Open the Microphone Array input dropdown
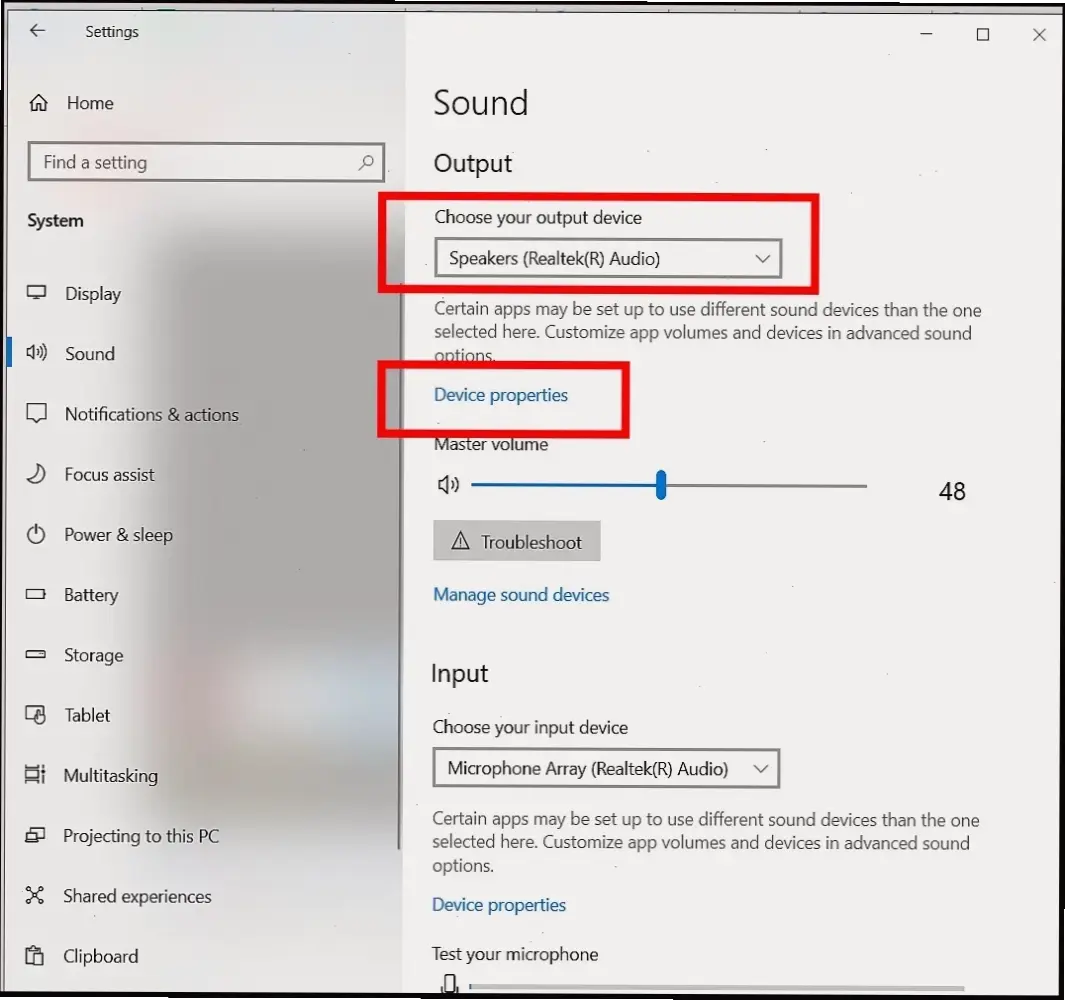1065x1000 pixels. [x=606, y=769]
